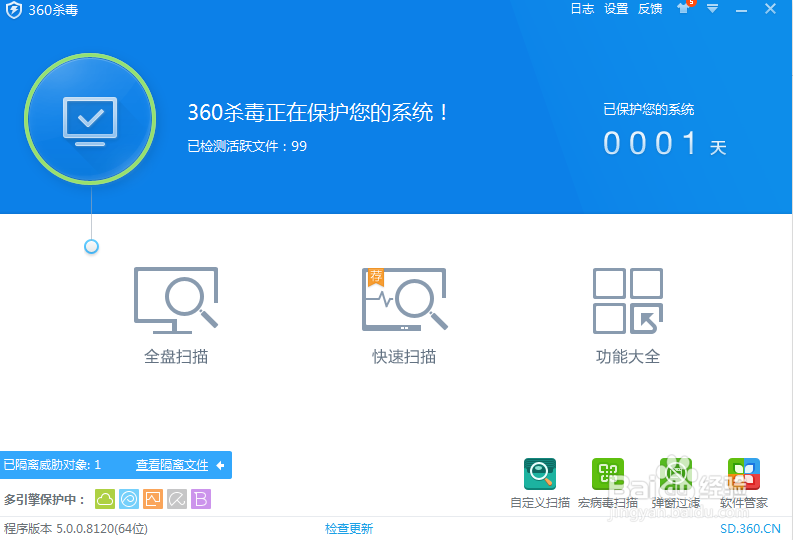The image size is (793, 540).
Task: Open 反馈 feedback
Action: [650, 9]
